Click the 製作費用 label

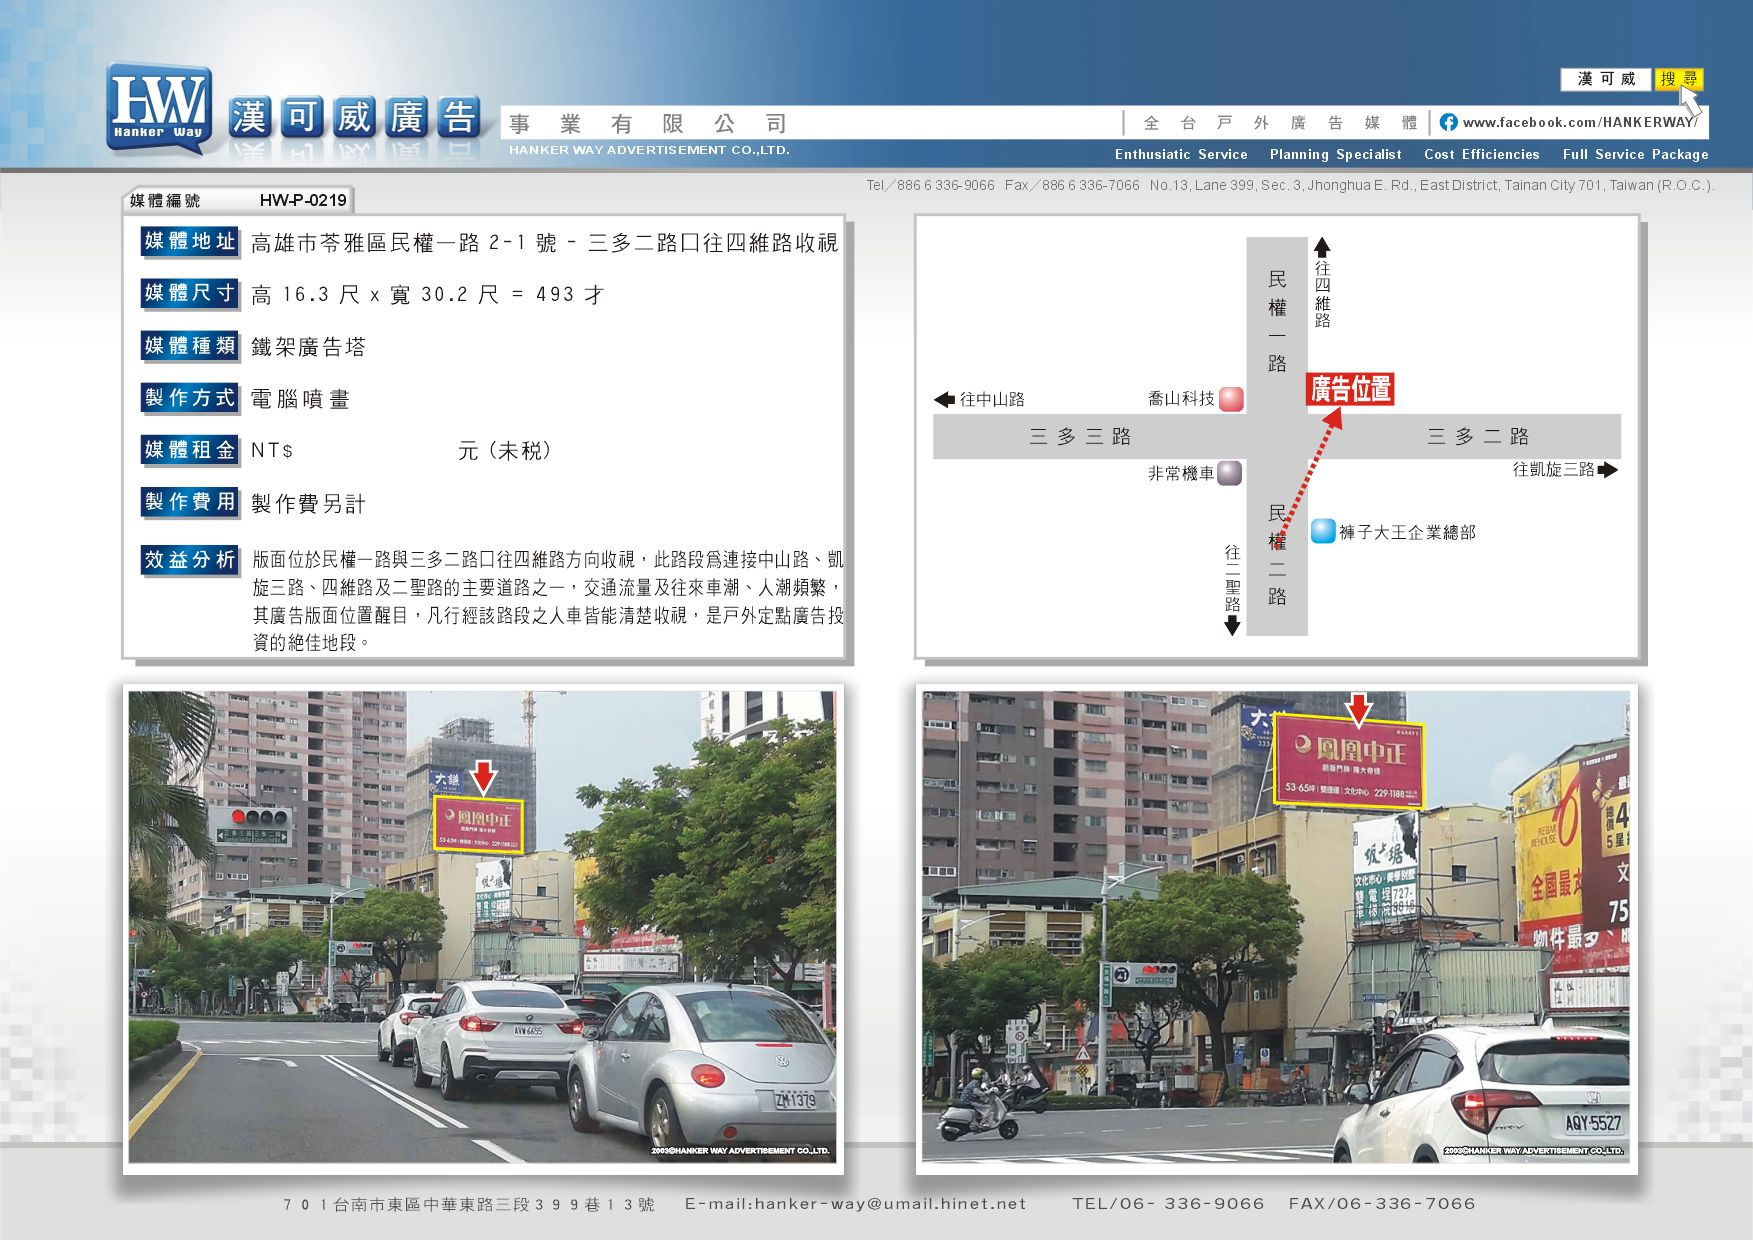(190, 502)
